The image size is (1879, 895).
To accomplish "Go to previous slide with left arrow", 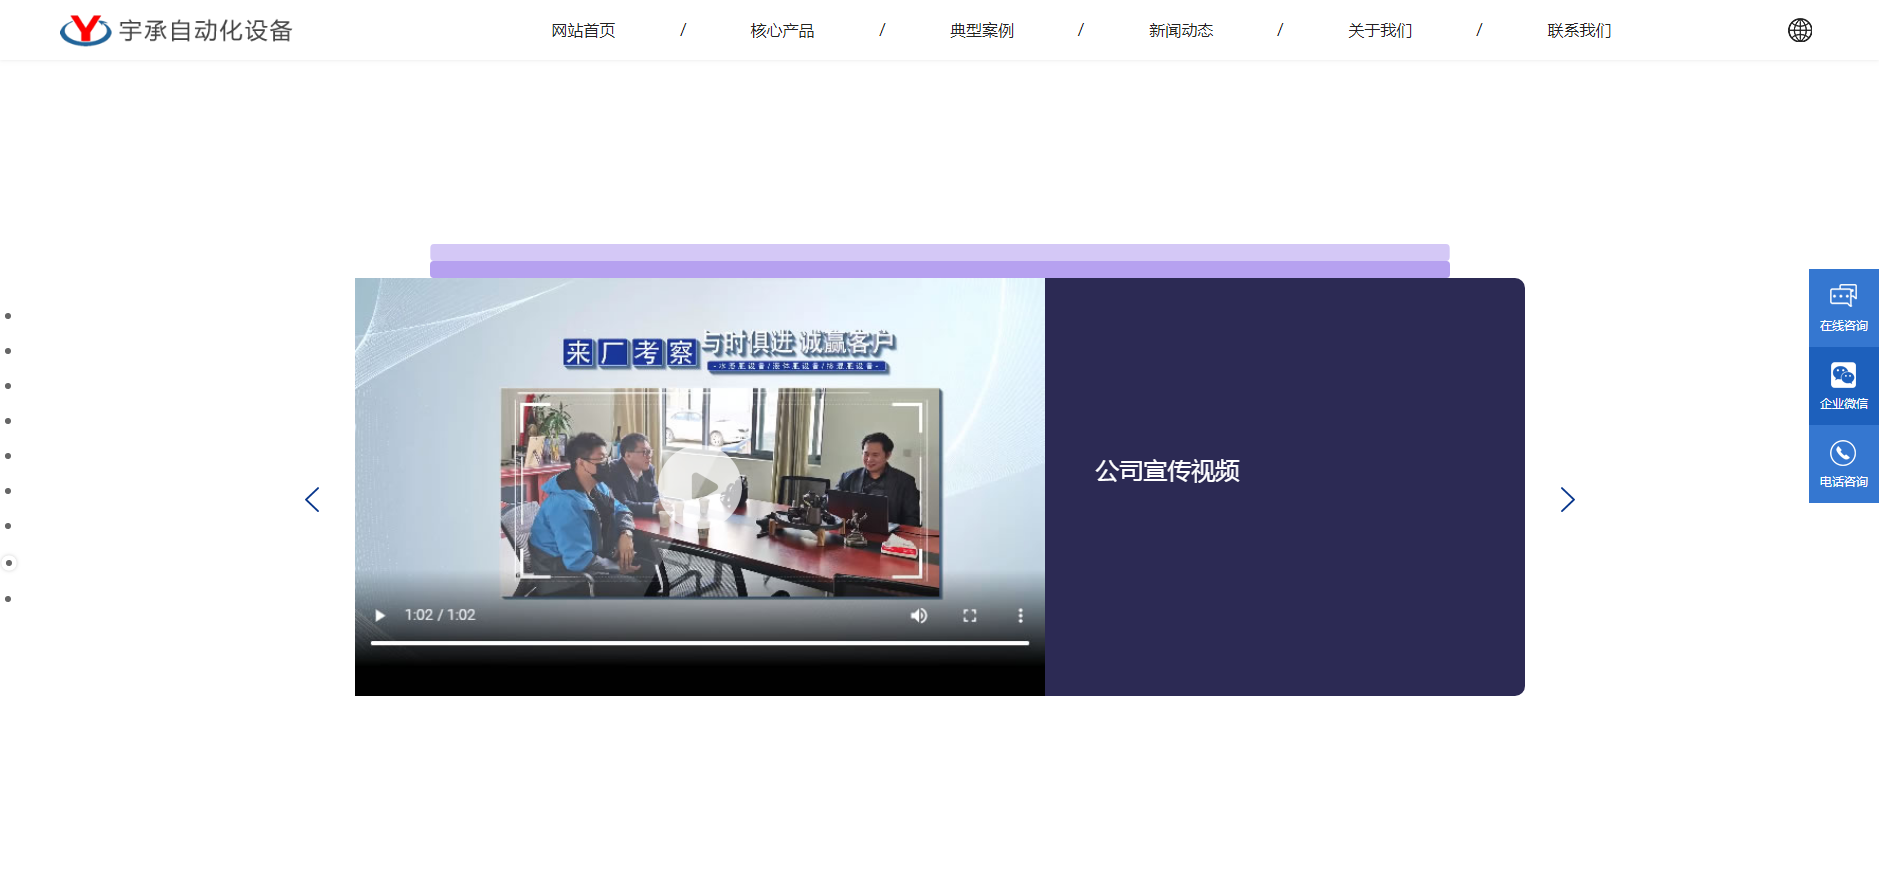I will pos(312,500).
